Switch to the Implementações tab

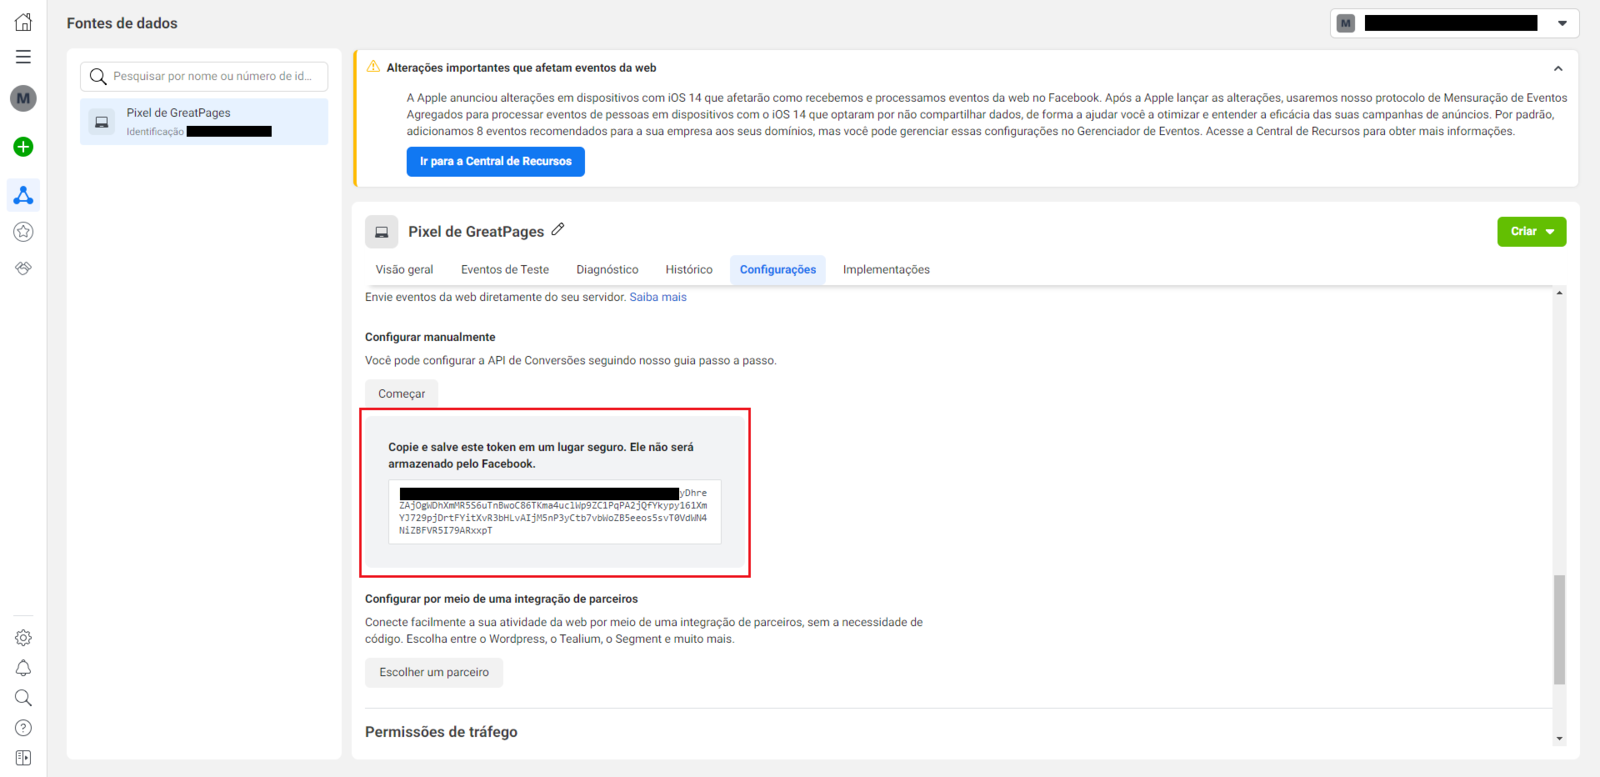[x=886, y=270]
